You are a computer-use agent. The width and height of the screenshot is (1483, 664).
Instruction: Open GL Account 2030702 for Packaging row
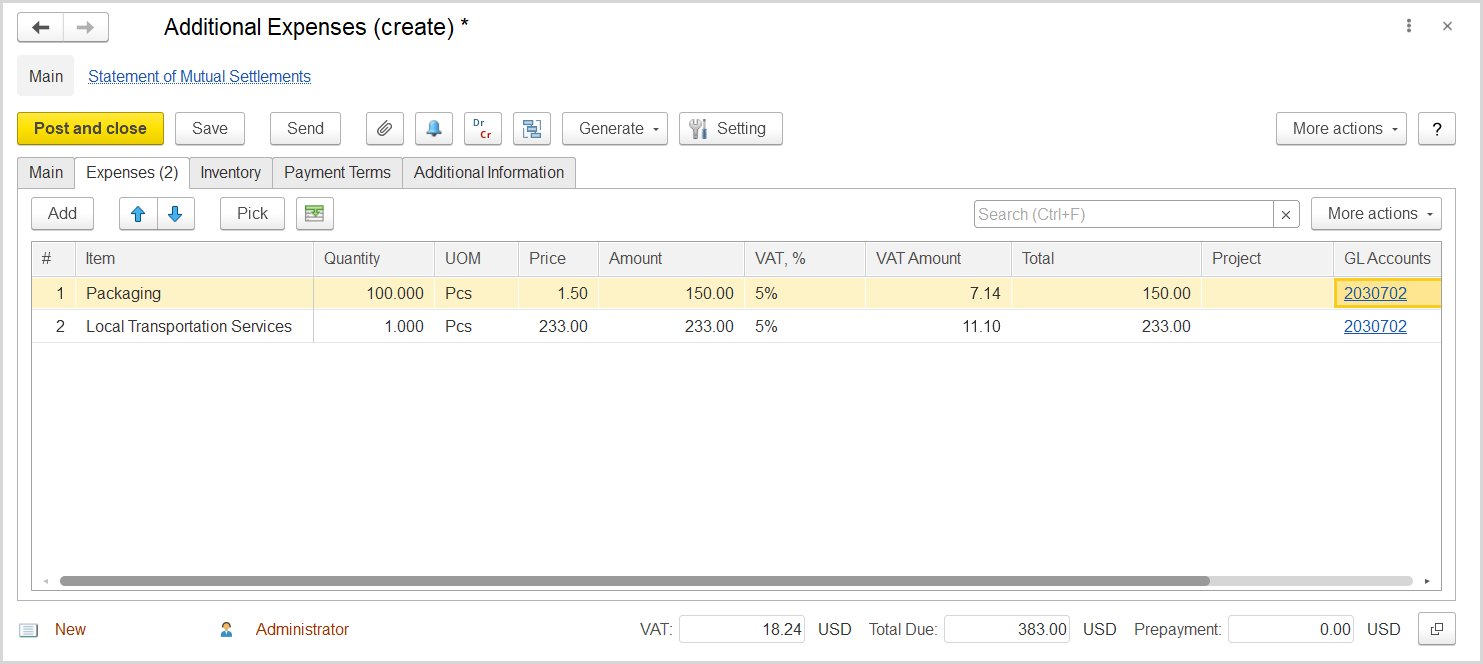click(1374, 293)
